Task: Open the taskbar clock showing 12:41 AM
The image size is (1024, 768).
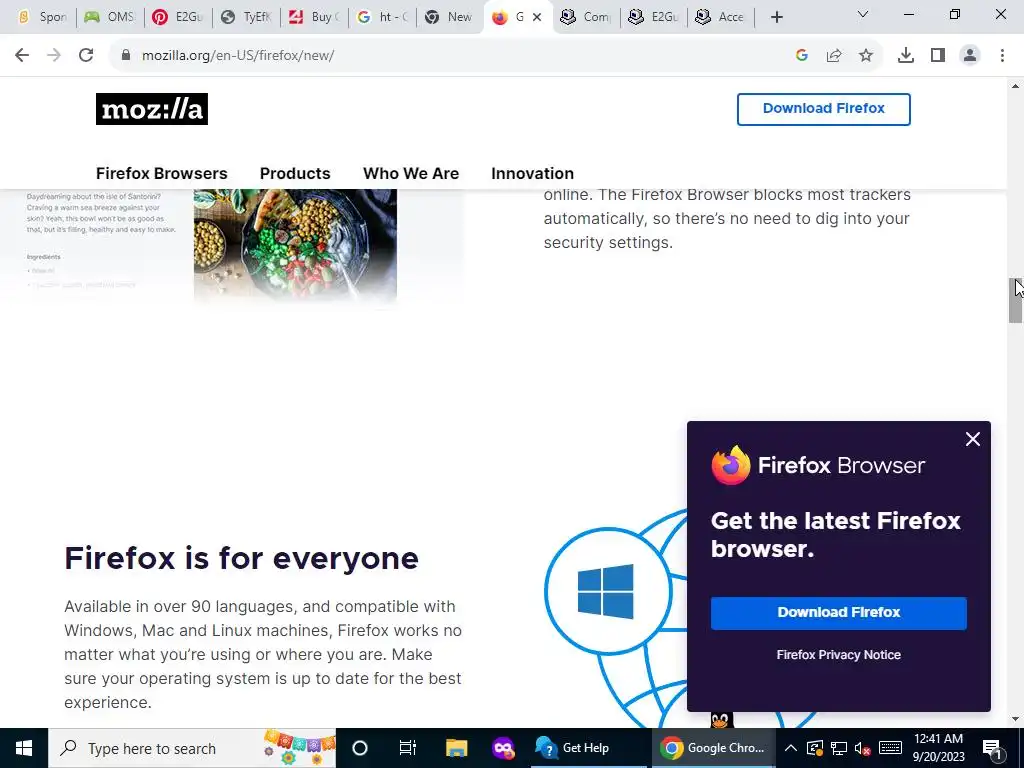Action: [938, 748]
